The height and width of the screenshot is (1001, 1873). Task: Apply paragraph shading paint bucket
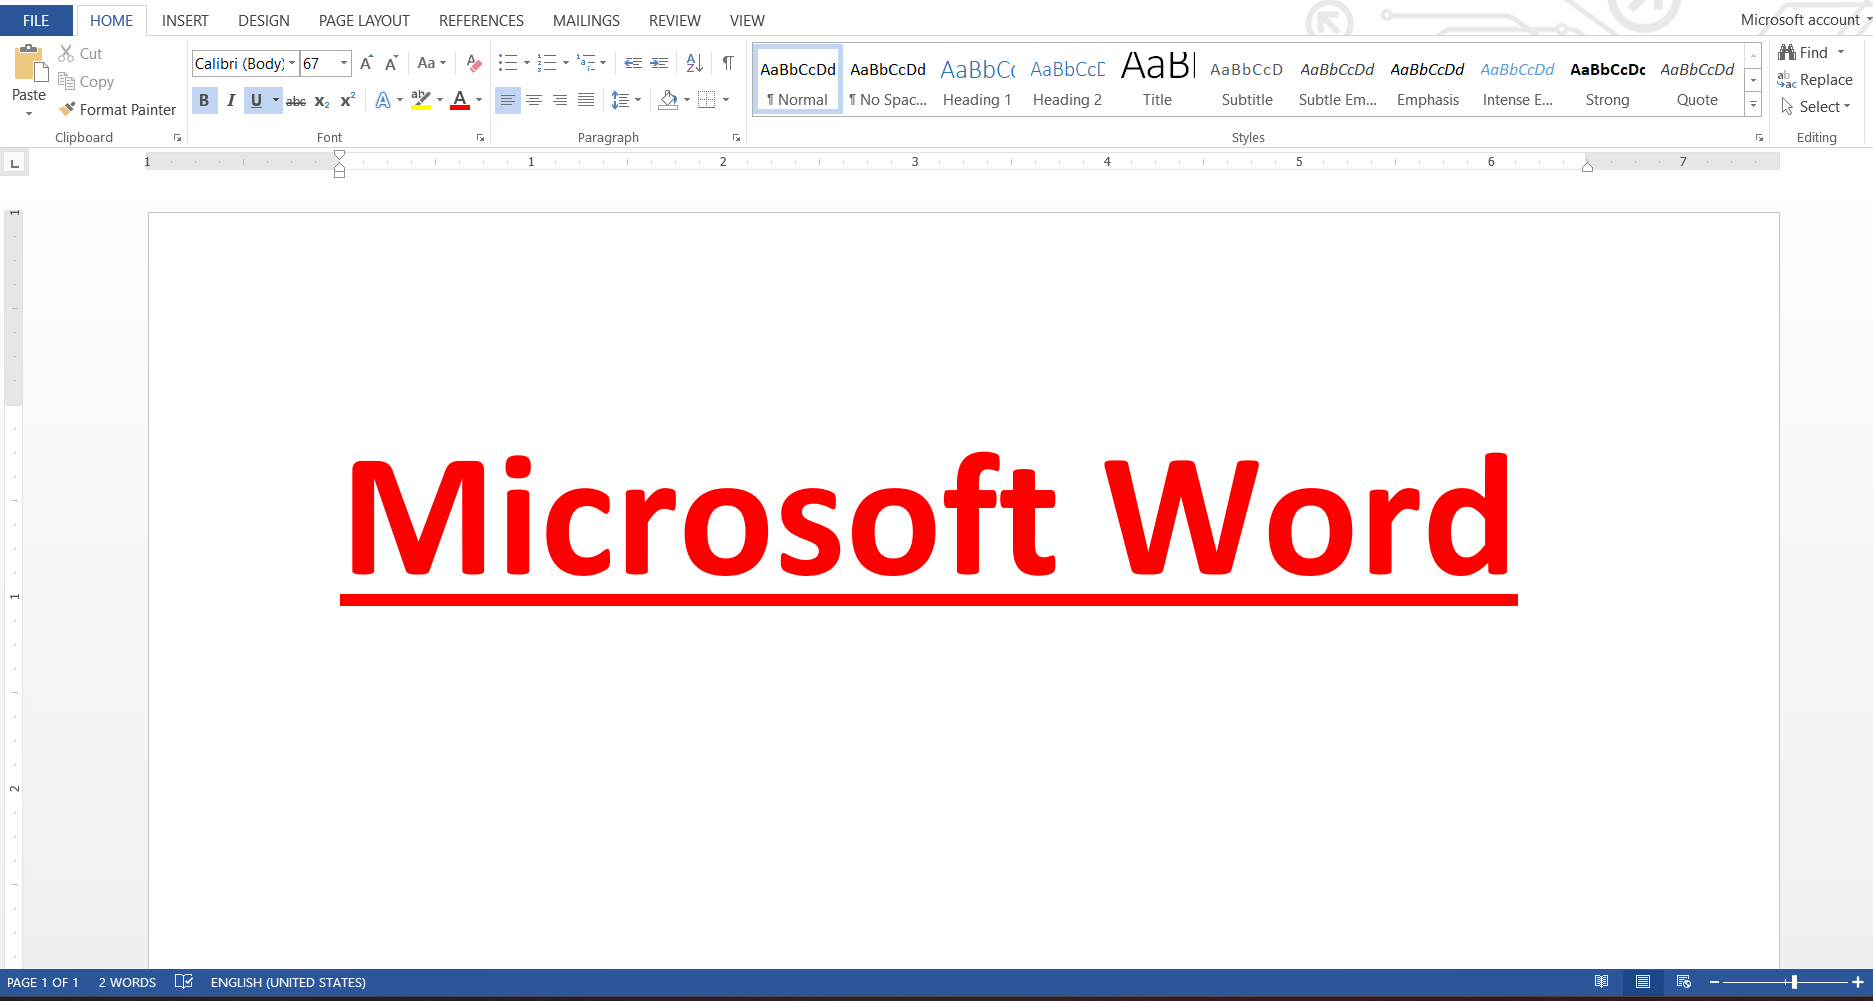tap(669, 100)
